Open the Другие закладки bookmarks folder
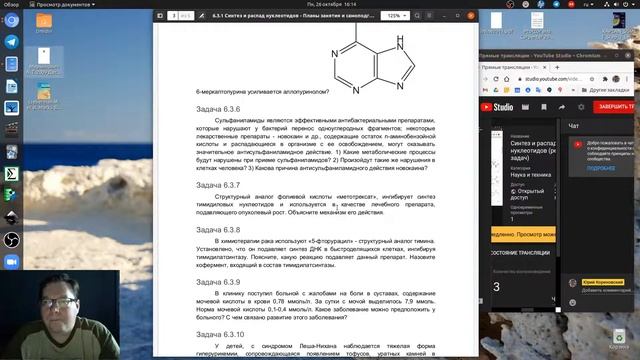This screenshot has width=640, height=360. 606,90
